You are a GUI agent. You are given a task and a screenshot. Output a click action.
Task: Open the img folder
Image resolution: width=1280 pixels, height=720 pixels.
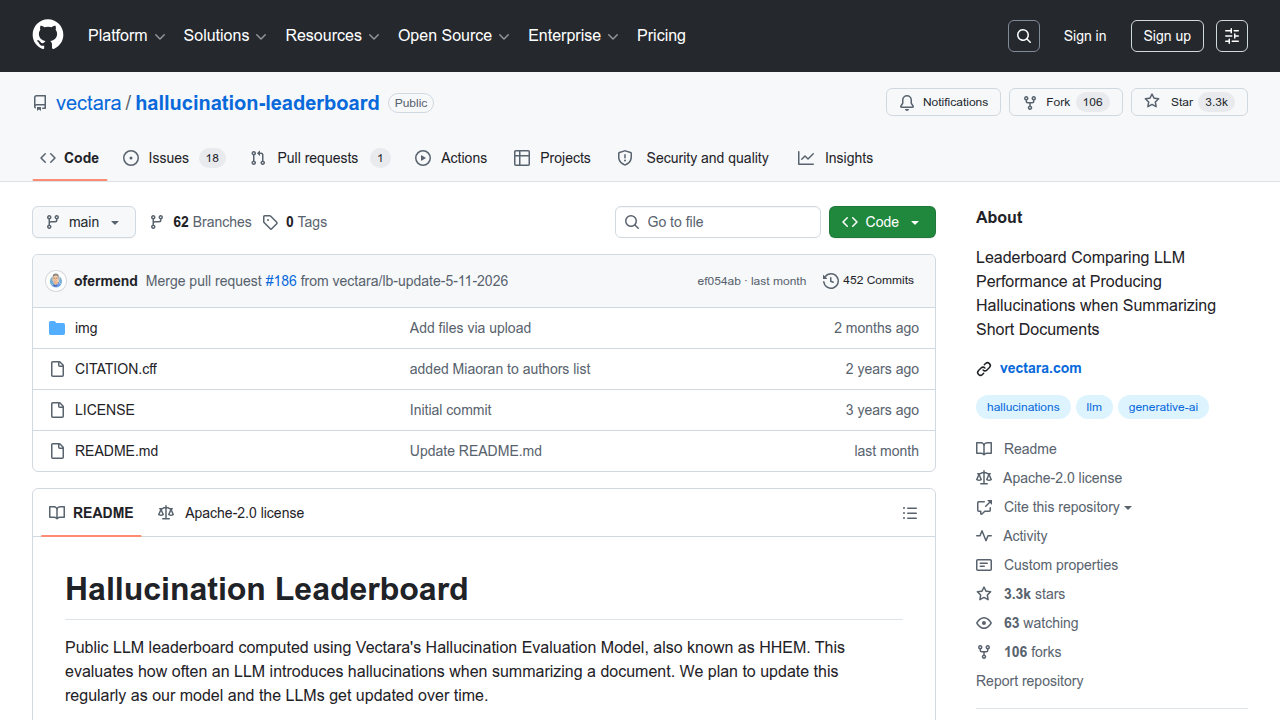(x=86, y=328)
